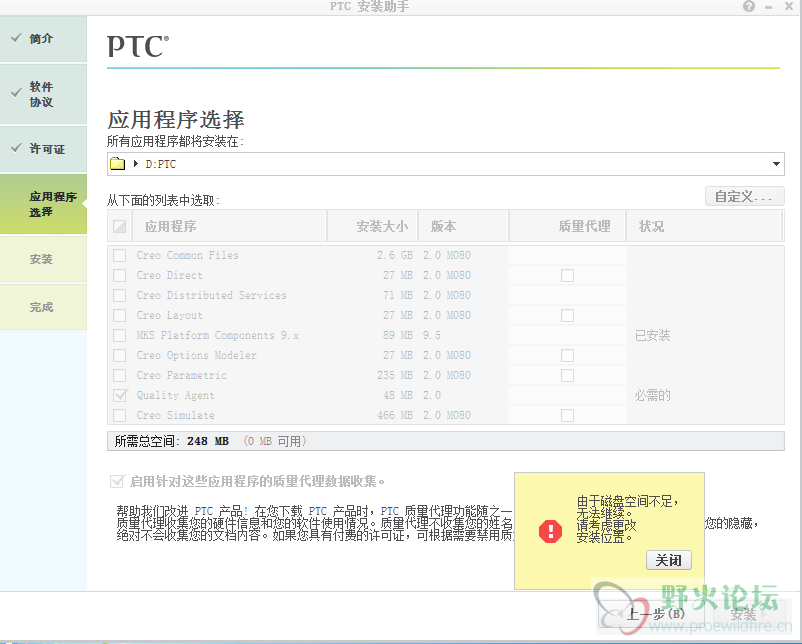Check the Creo Simulate application checkbox
Screen dimensions: 802x644
[120, 415]
